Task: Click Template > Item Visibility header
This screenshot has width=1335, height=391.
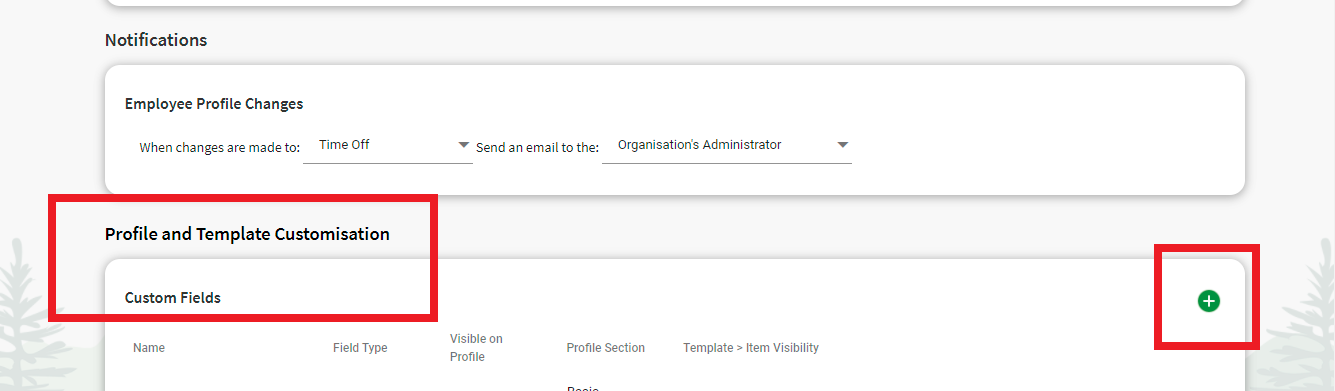Action: point(751,348)
